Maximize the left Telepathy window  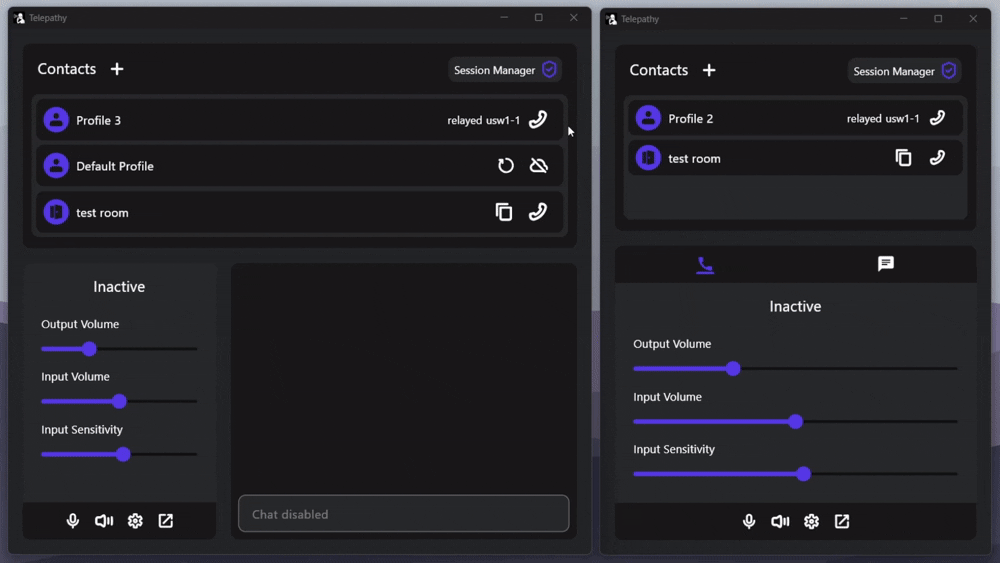pyautogui.click(x=539, y=17)
